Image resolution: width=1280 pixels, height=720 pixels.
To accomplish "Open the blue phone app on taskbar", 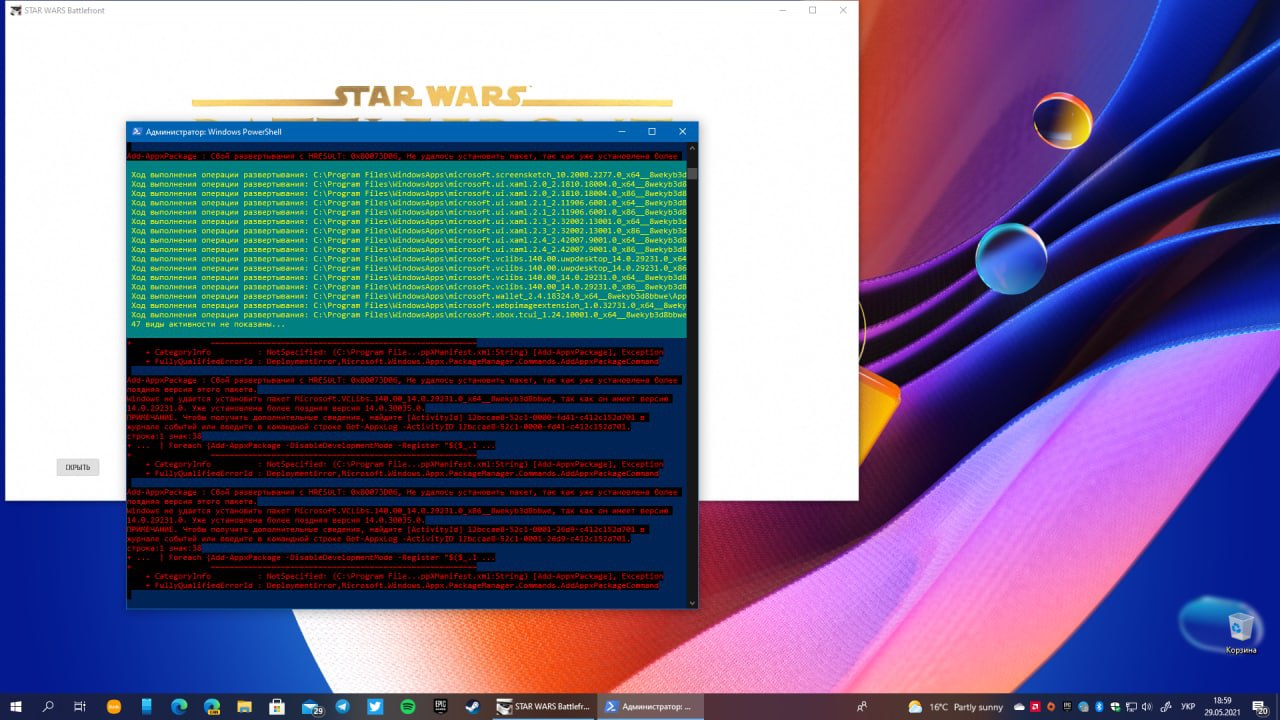I will (146, 706).
